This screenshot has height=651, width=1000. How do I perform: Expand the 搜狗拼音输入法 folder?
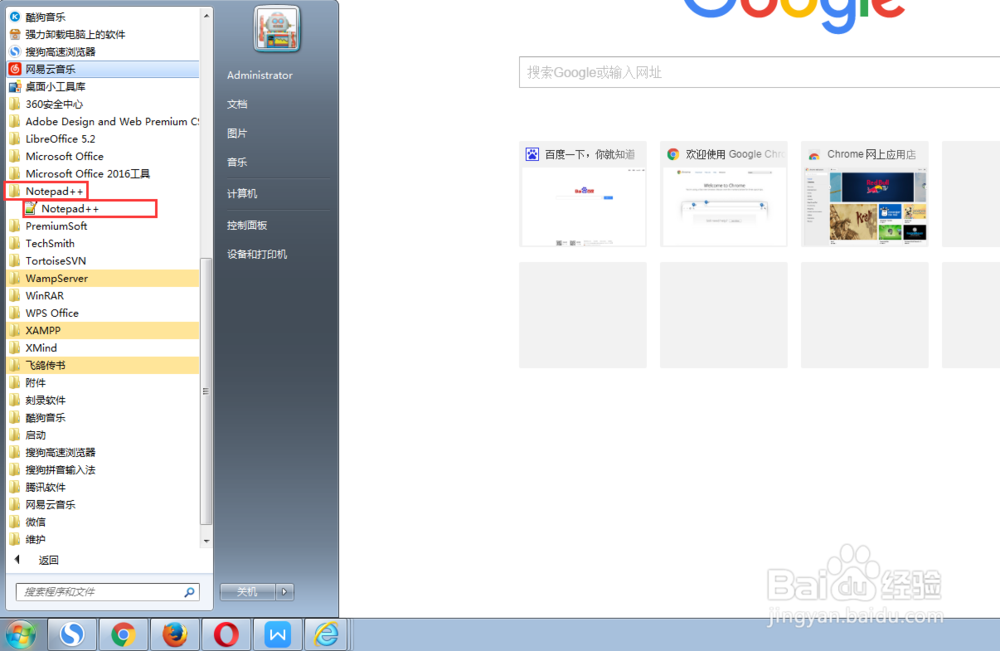pos(102,470)
